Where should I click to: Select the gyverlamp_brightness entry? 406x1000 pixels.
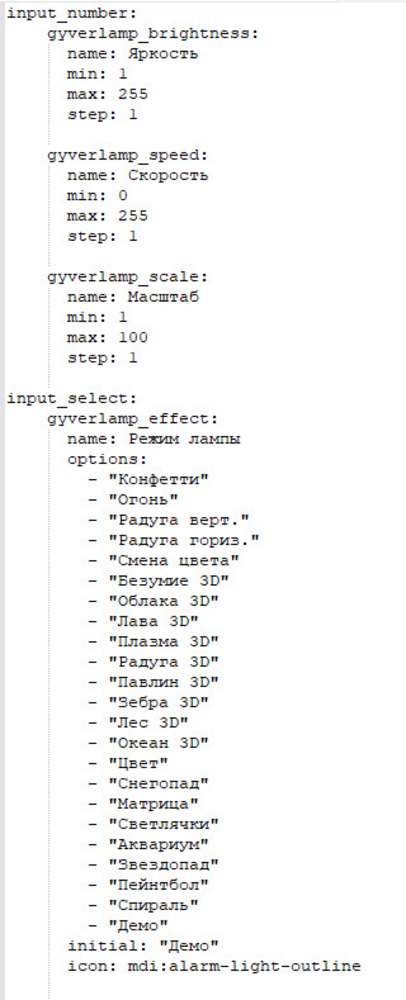pyautogui.click(x=153, y=34)
